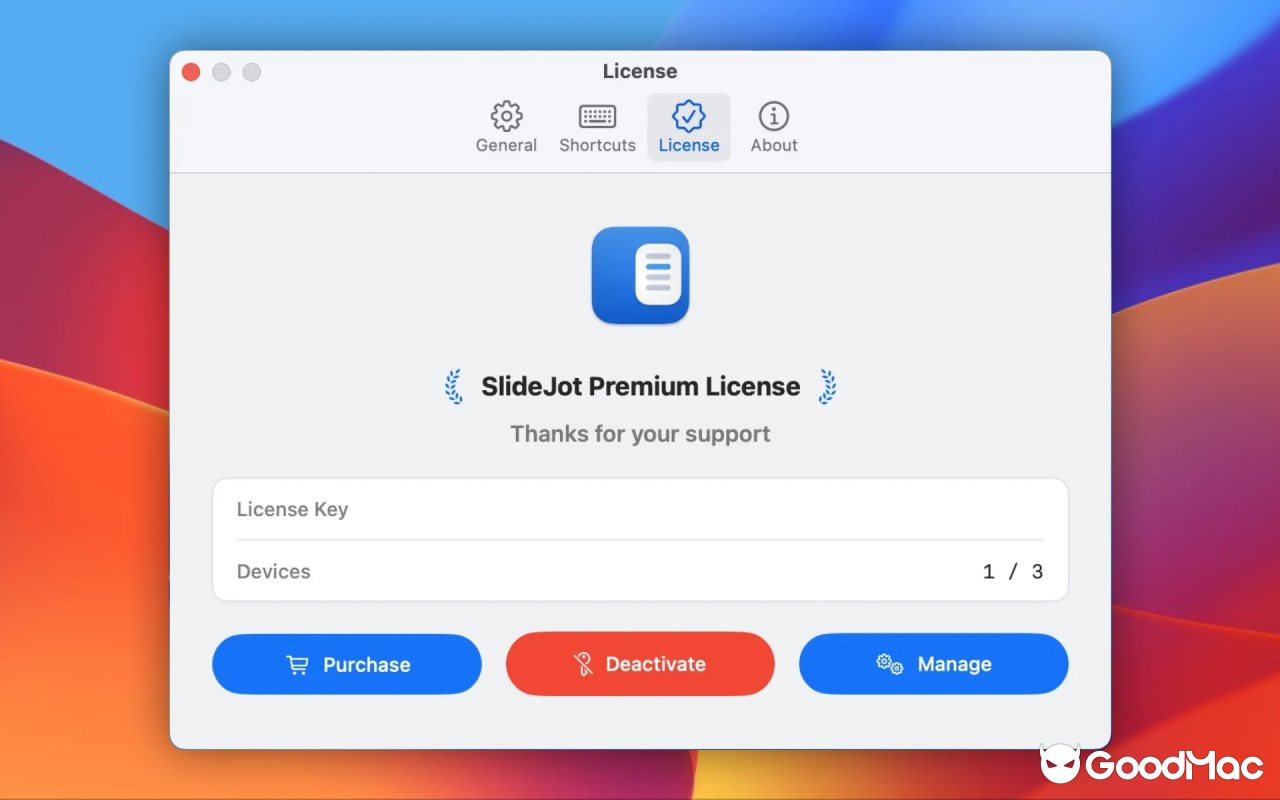Screen dimensions: 1280x800
Task: Open license management via Manage button
Action: 933,663
